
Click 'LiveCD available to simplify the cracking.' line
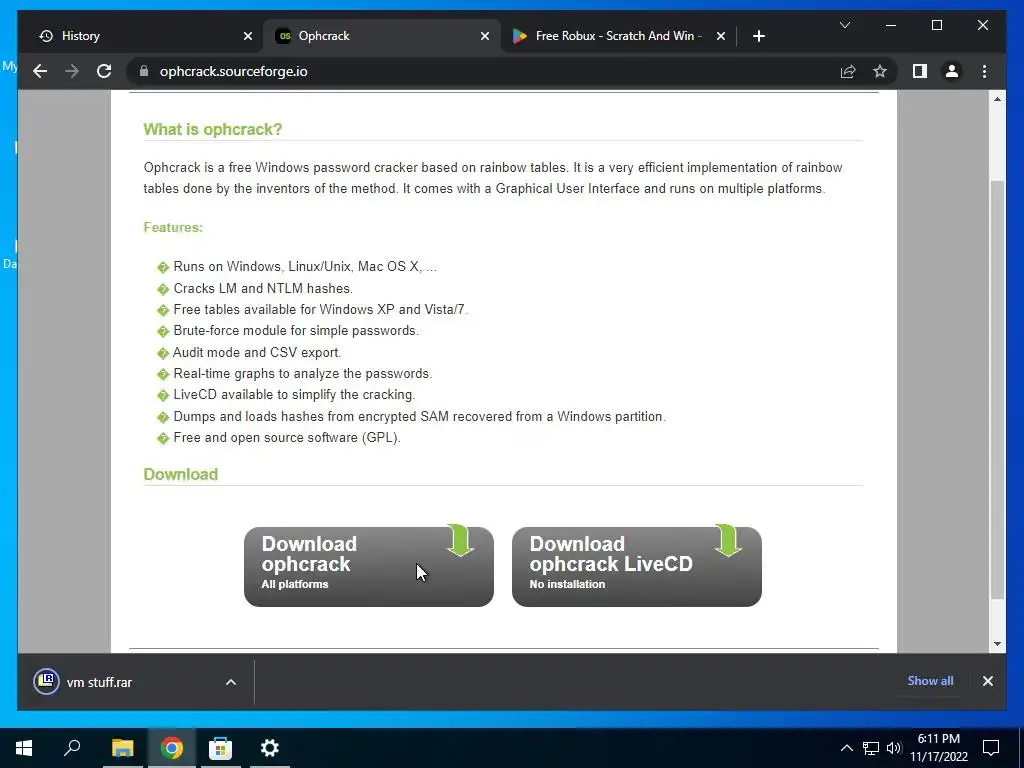pos(294,394)
